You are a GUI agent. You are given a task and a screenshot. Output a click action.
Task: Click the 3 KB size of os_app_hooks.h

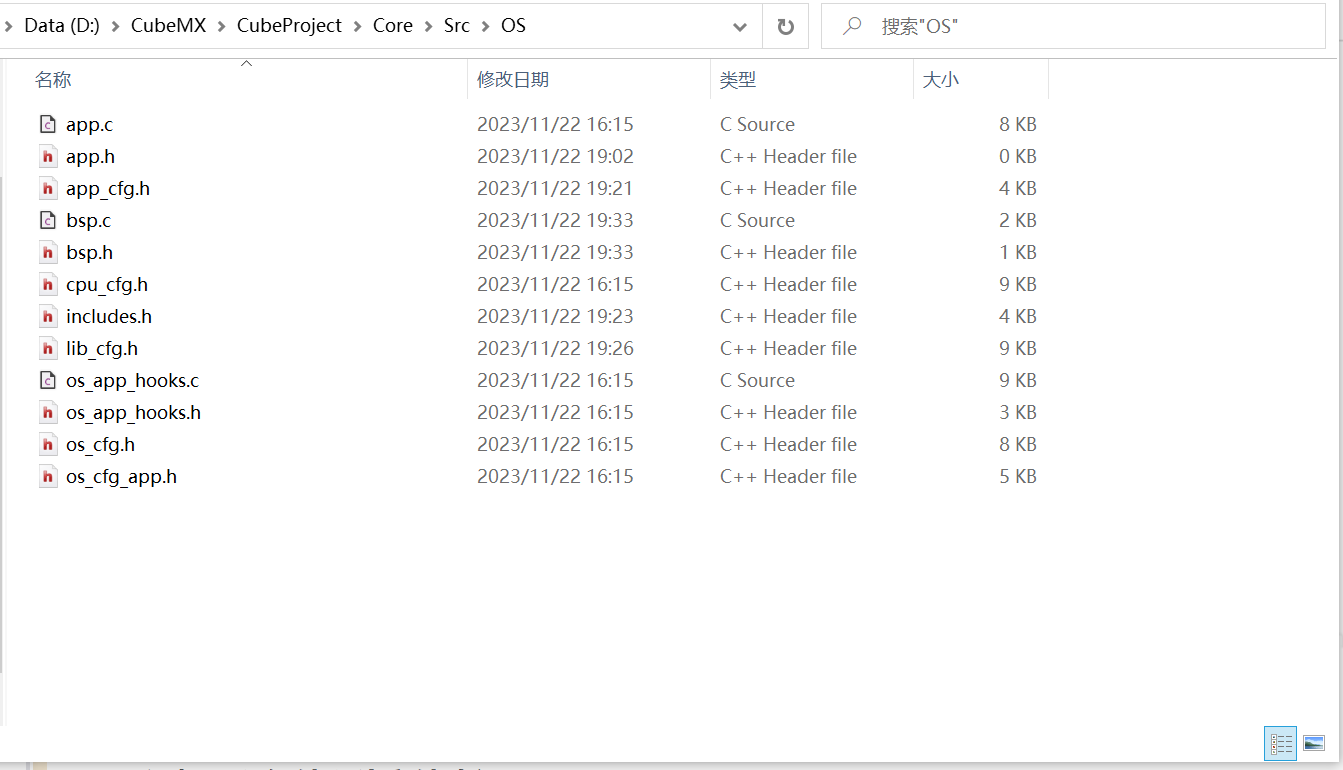pyautogui.click(x=1017, y=412)
